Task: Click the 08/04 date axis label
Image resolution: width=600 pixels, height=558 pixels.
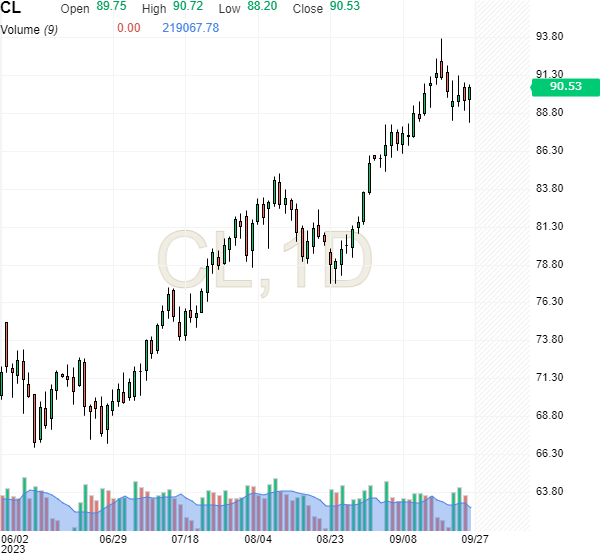Action: pos(258,539)
